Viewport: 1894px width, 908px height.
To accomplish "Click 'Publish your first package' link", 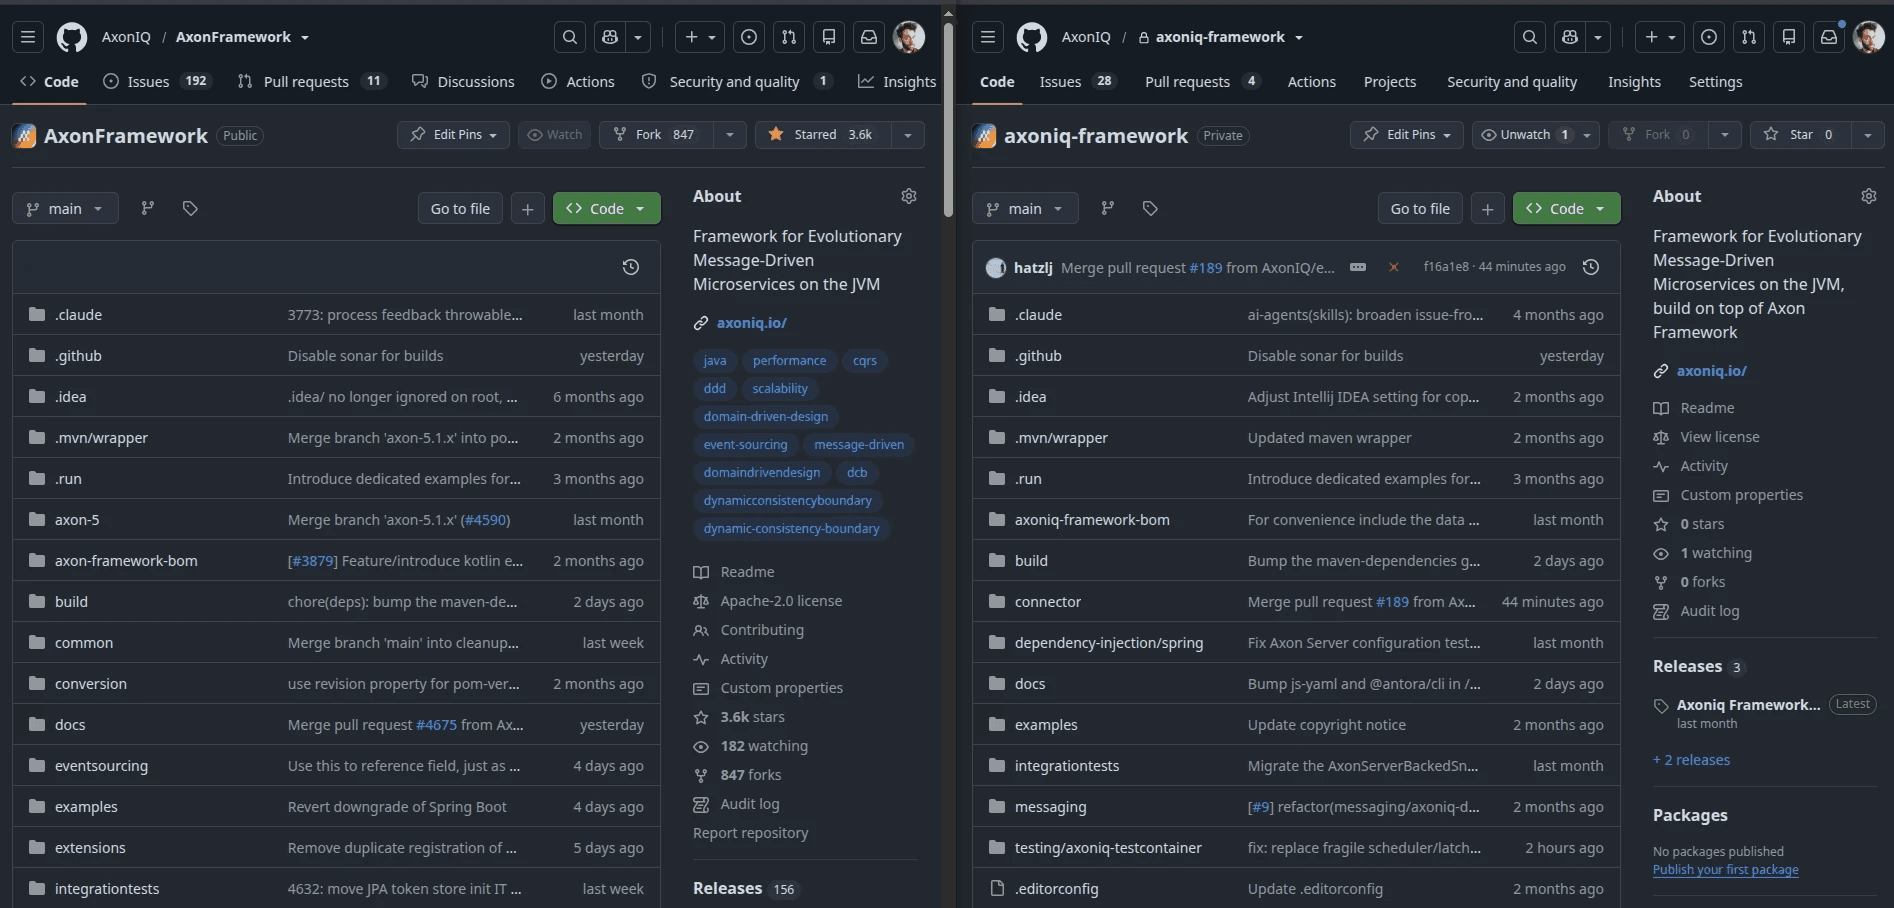I will [x=1726, y=869].
